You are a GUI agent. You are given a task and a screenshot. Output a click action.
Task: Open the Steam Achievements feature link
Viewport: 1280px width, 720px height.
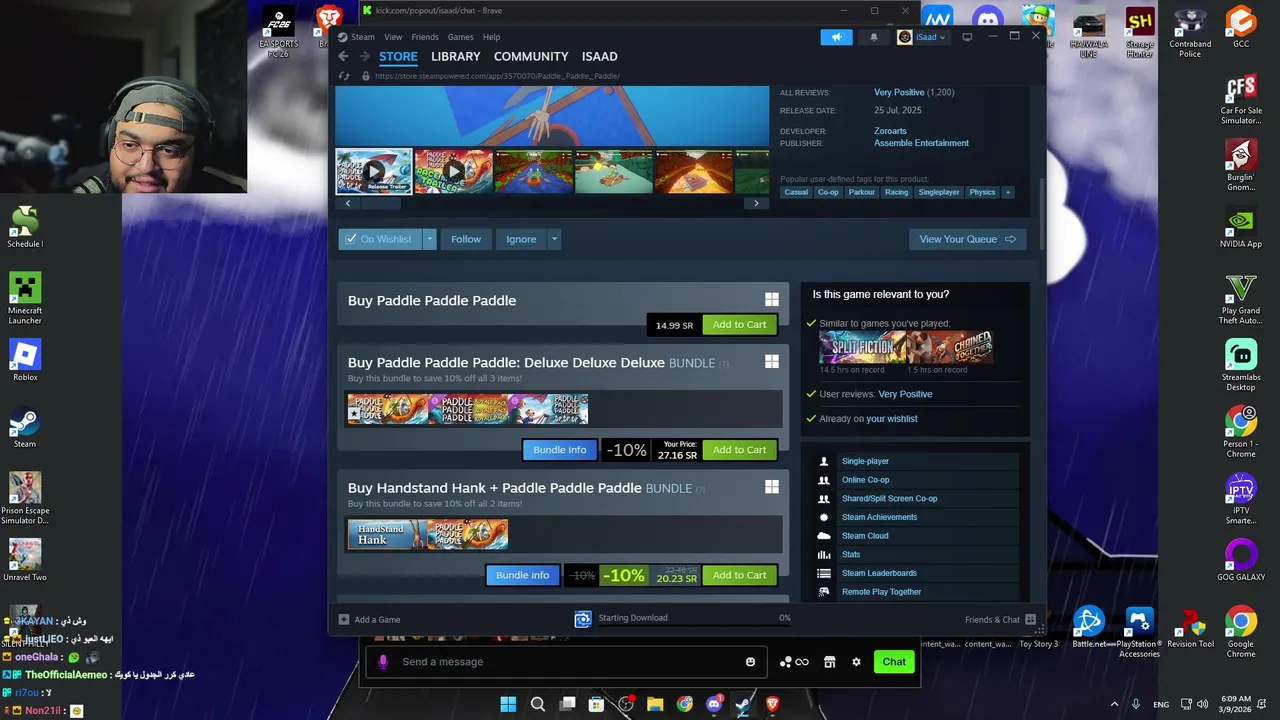click(879, 517)
